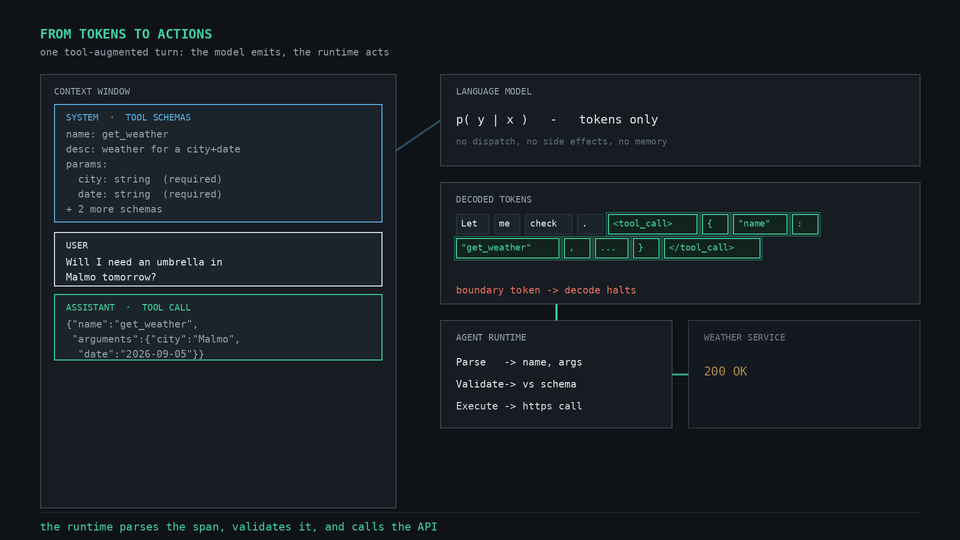Click the 'SYSTEM · TOOL SCHEMAS' header

129,118
